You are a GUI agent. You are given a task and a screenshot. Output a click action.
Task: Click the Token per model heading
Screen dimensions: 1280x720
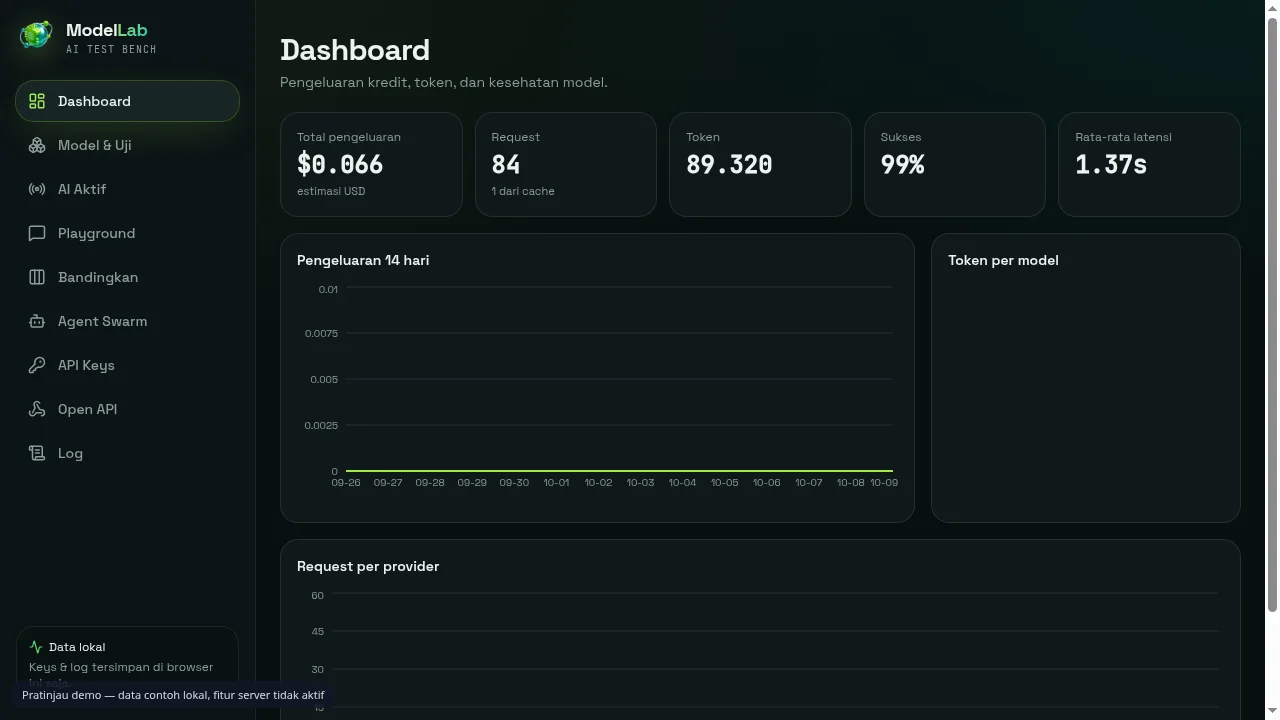click(x=1003, y=260)
